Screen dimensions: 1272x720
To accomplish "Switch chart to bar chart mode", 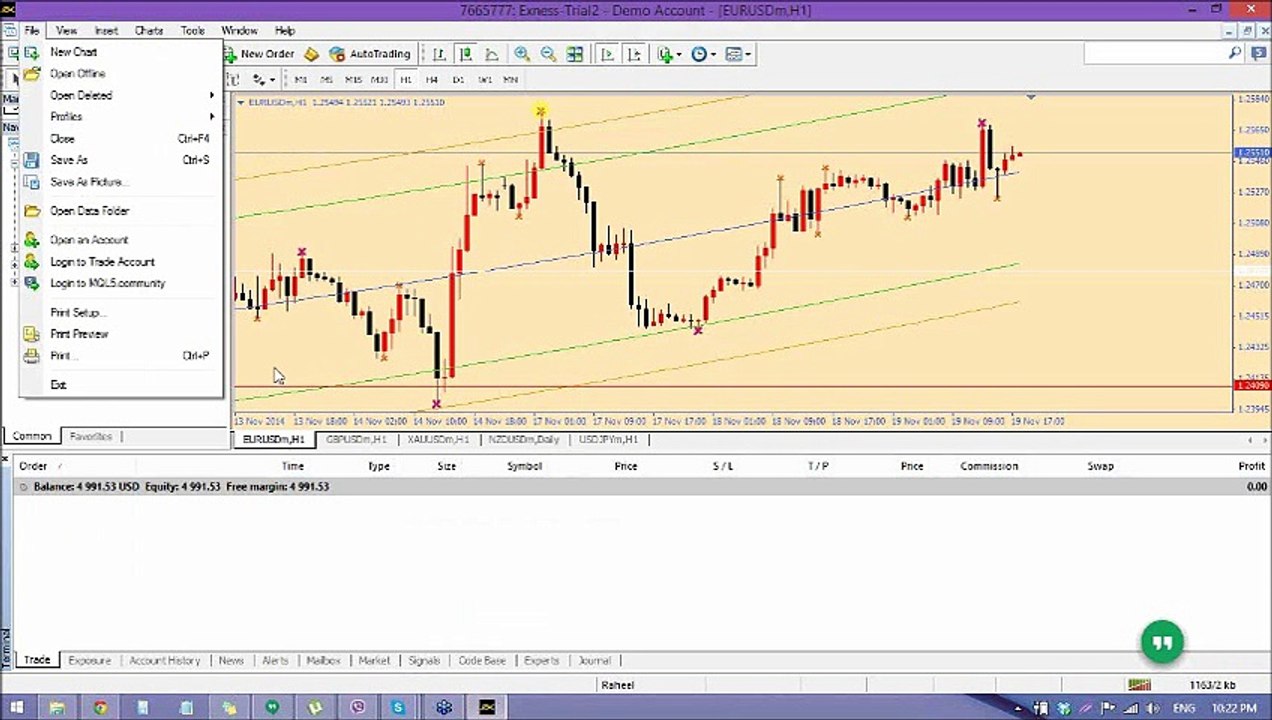I will pos(439,54).
